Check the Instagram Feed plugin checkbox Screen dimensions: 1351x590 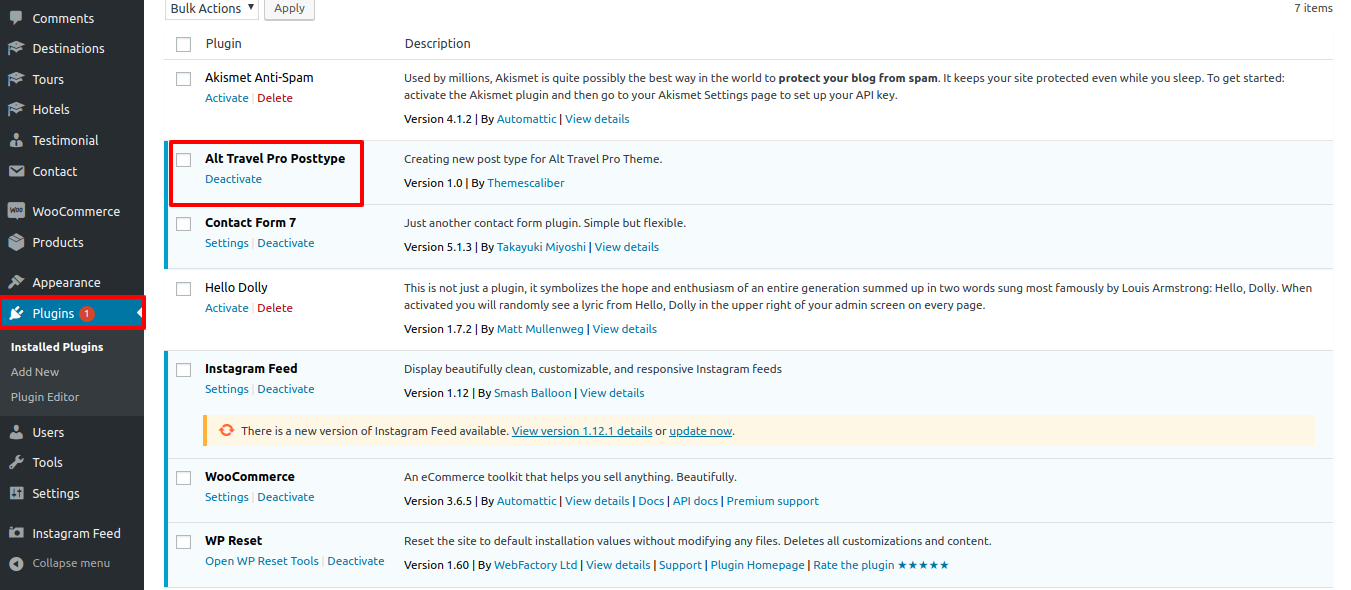pyautogui.click(x=183, y=369)
